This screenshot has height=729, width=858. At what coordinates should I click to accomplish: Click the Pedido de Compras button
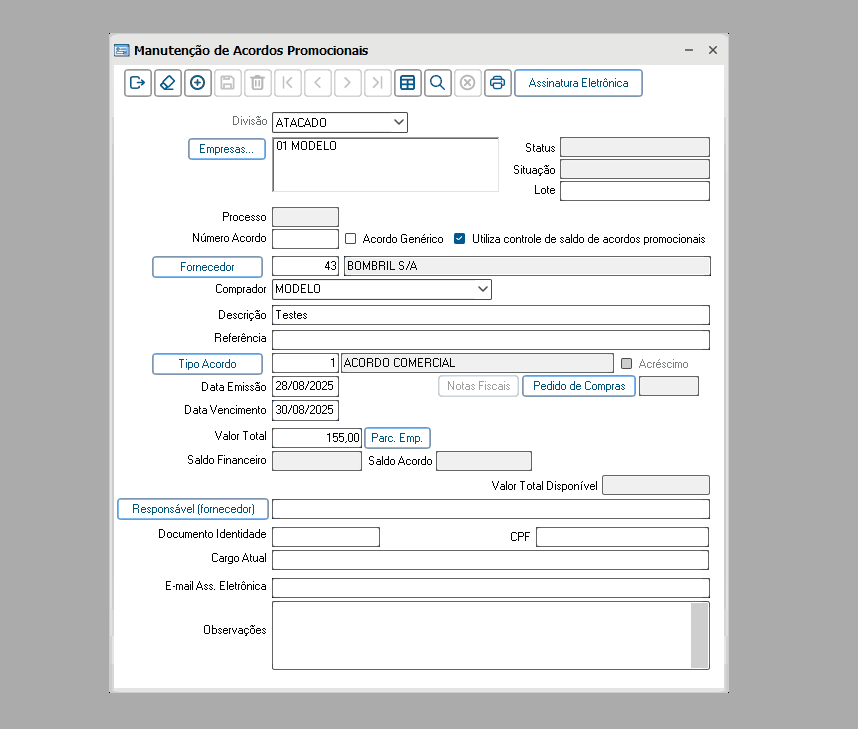pos(579,386)
